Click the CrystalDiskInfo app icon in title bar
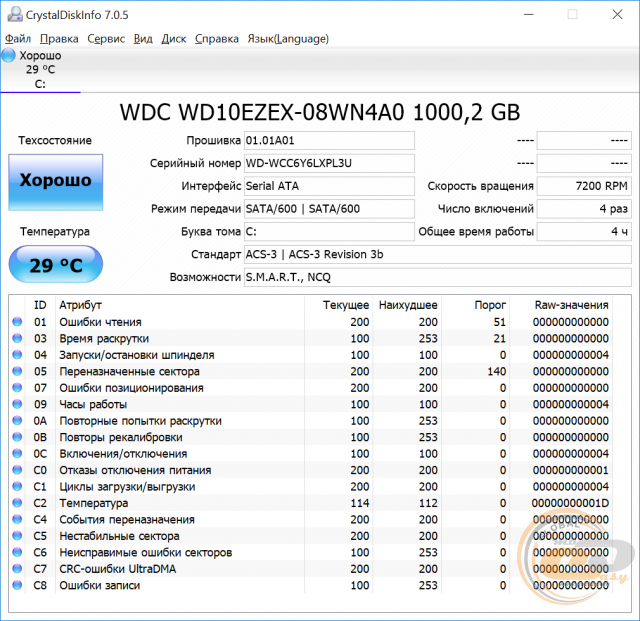This screenshot has width=640, height=621. tap(15, 15)
